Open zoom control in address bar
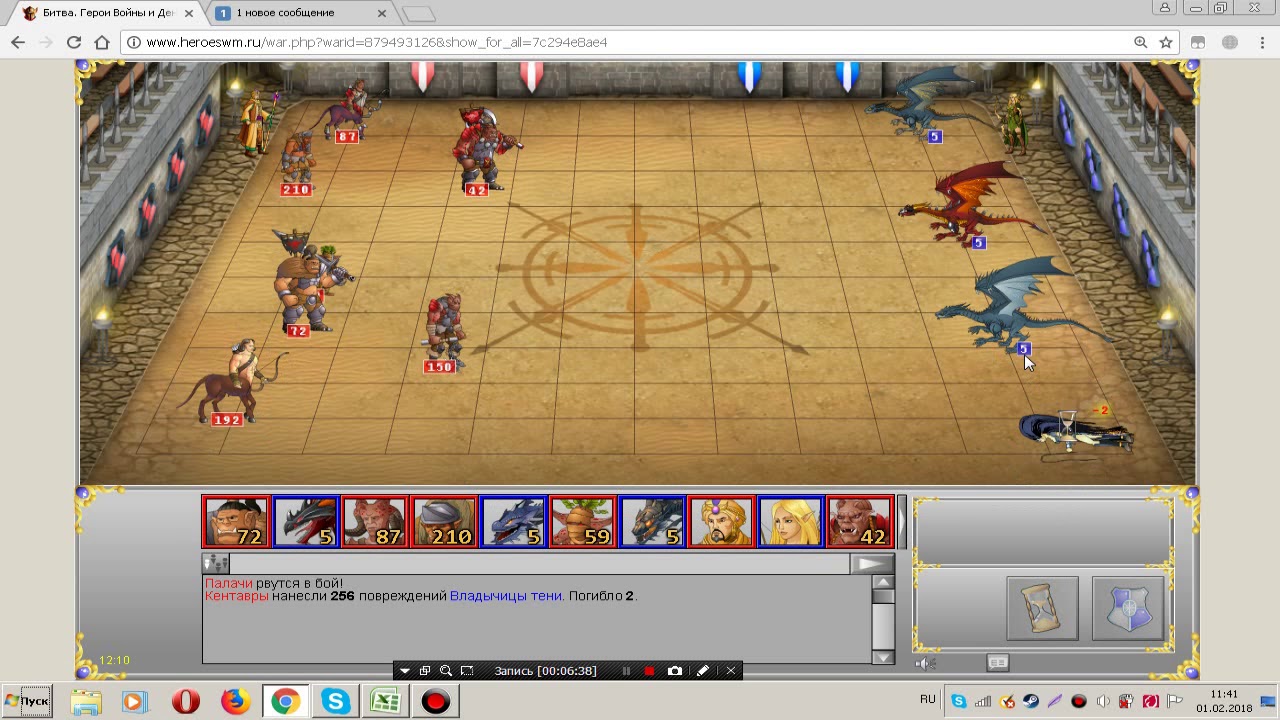This screenshot has height=720, width=1280. coord(1141,42)
